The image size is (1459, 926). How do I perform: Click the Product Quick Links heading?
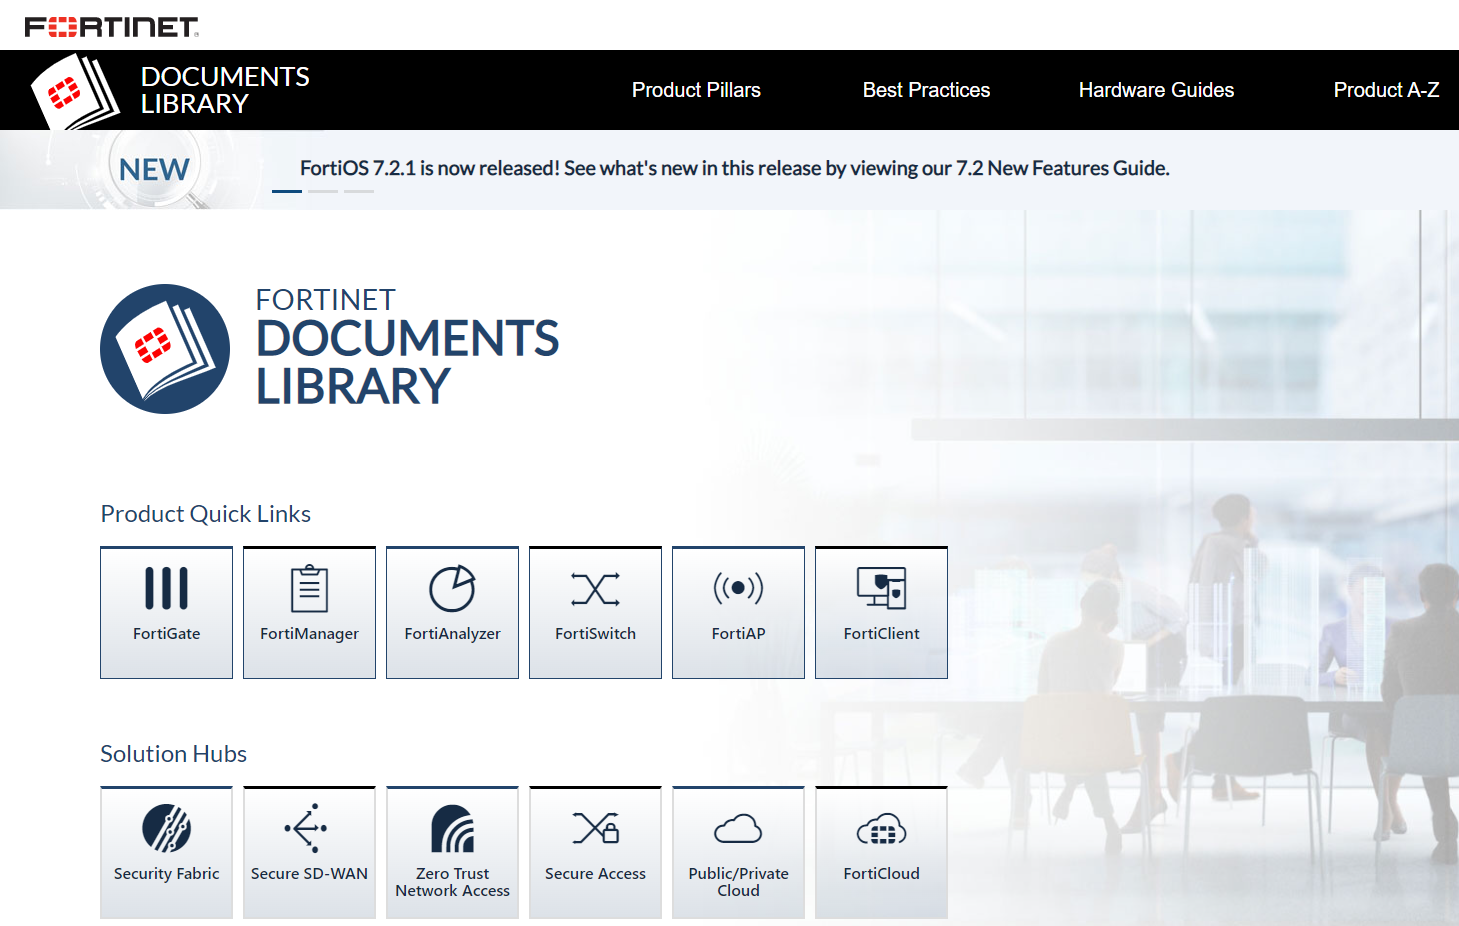click(206, 514)
